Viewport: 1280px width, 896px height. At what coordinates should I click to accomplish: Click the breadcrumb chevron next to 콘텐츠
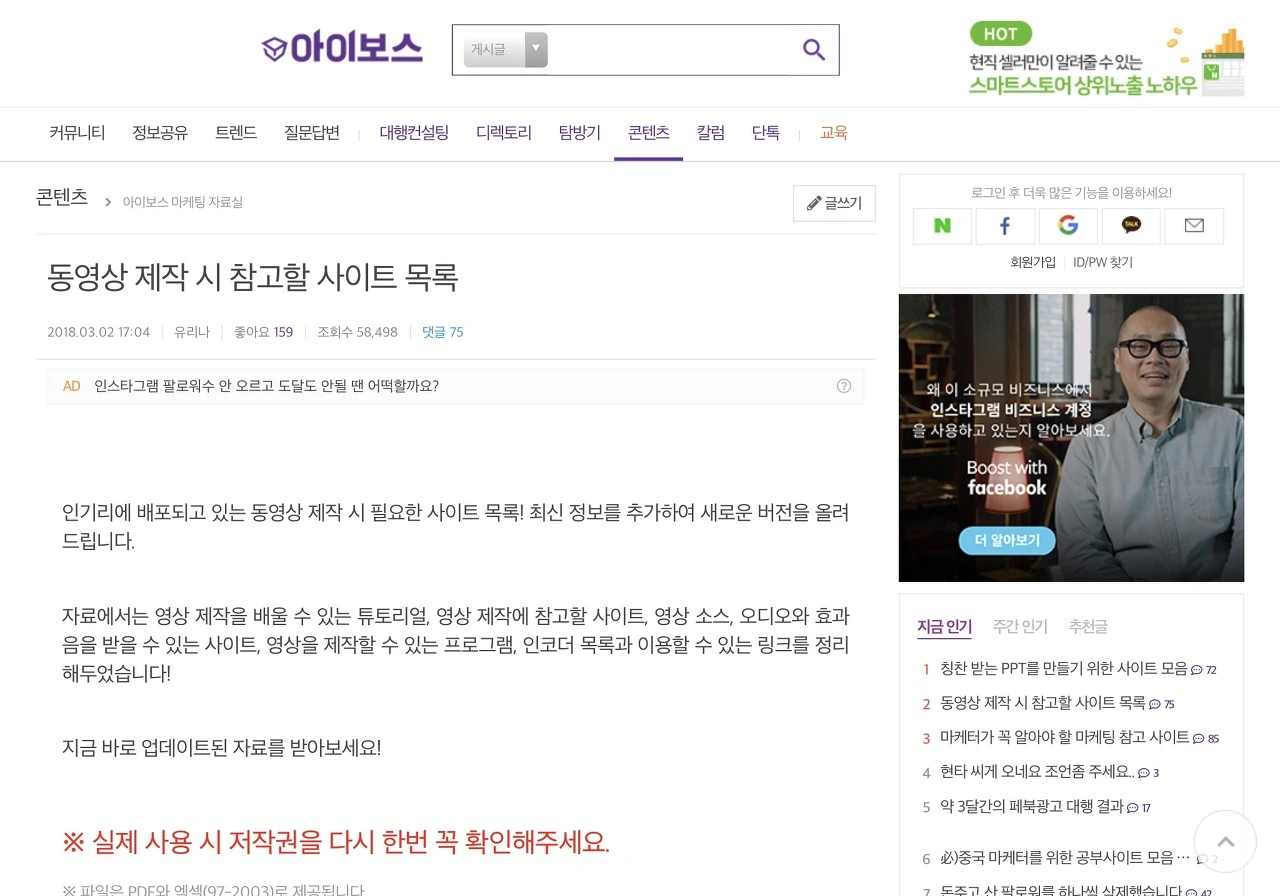click(x=108, y=202)
